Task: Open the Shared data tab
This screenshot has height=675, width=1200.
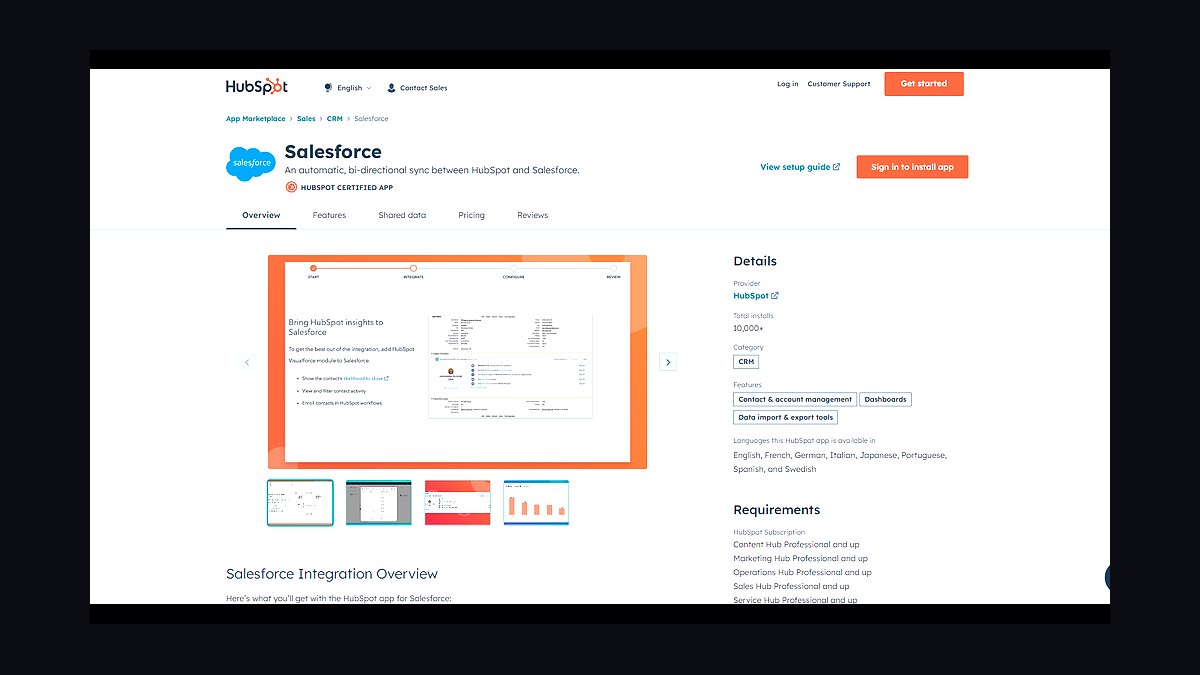Action: pos(402,216)
